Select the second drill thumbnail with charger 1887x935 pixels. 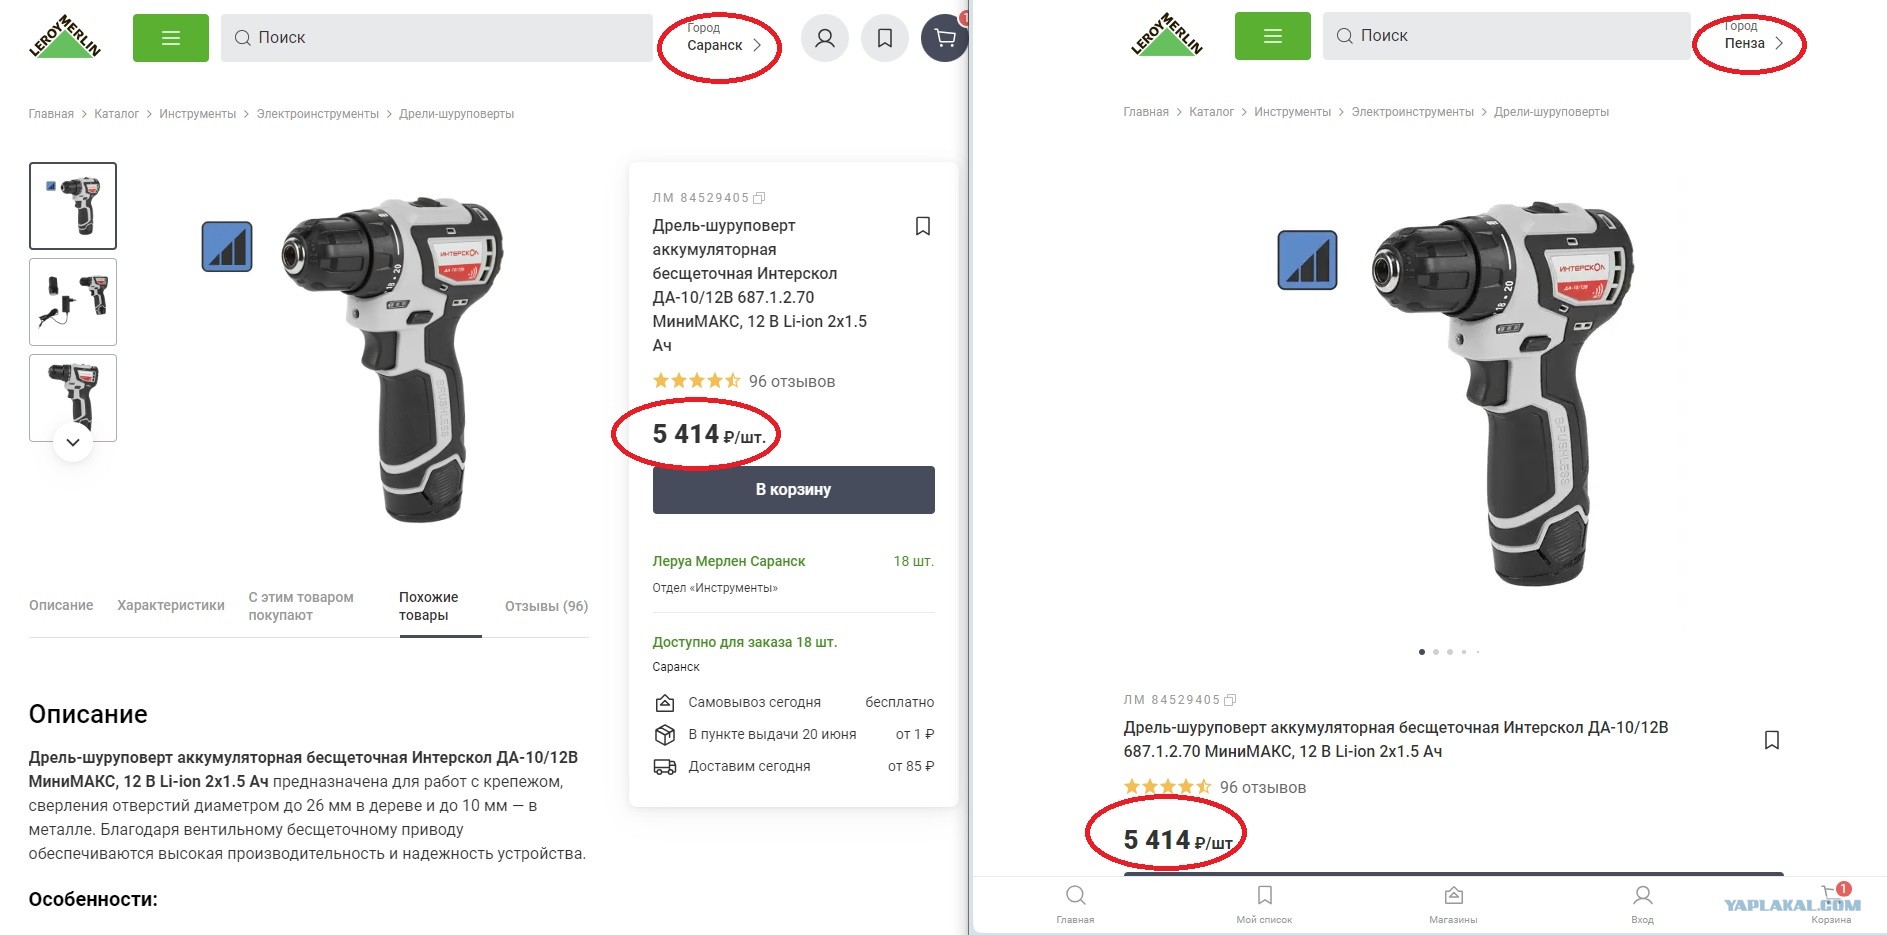click(73, 302)
